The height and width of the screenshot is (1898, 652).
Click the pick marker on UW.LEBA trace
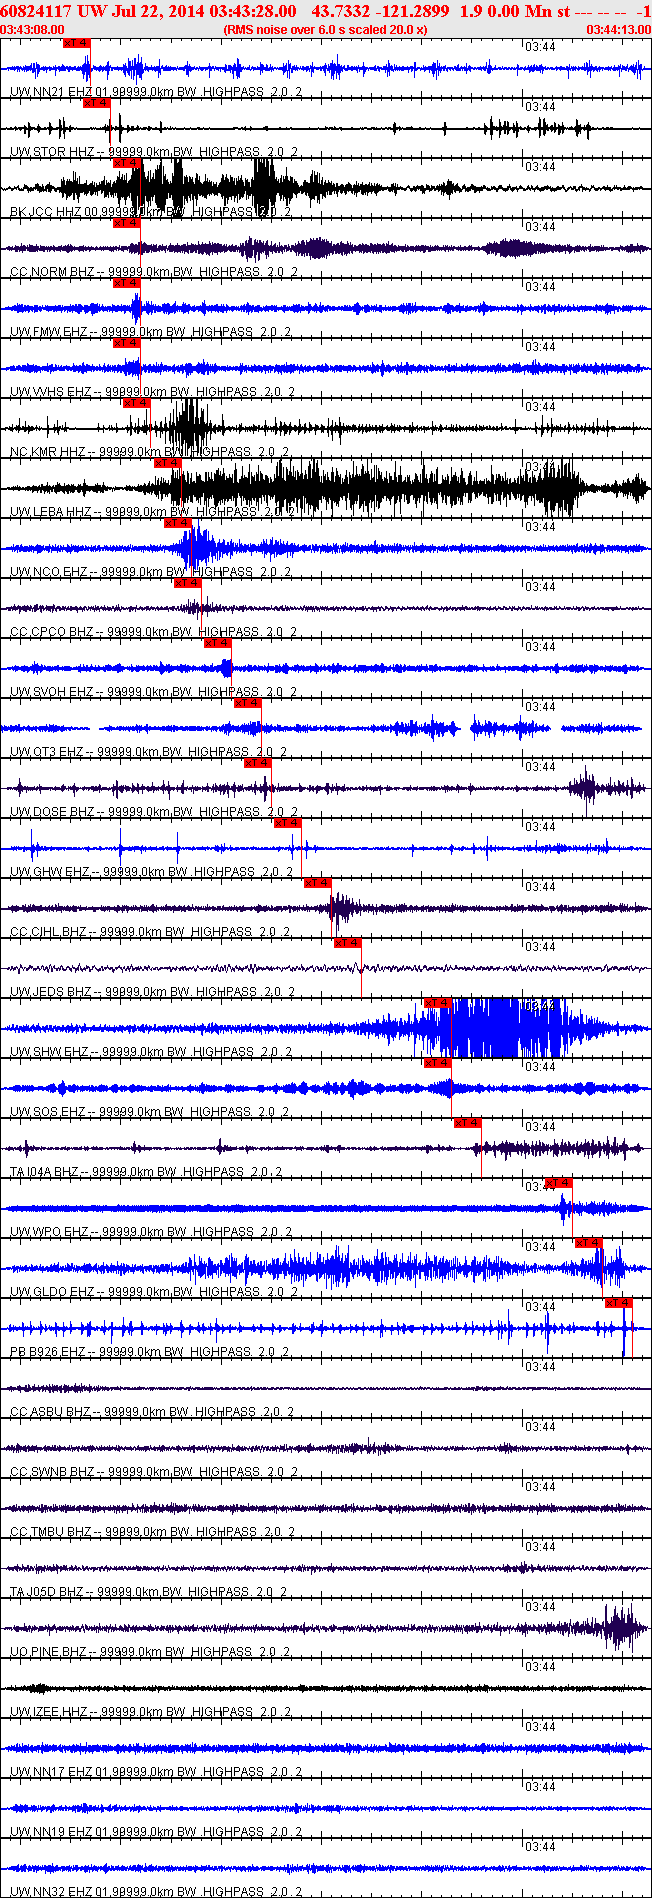pos(167,463)
